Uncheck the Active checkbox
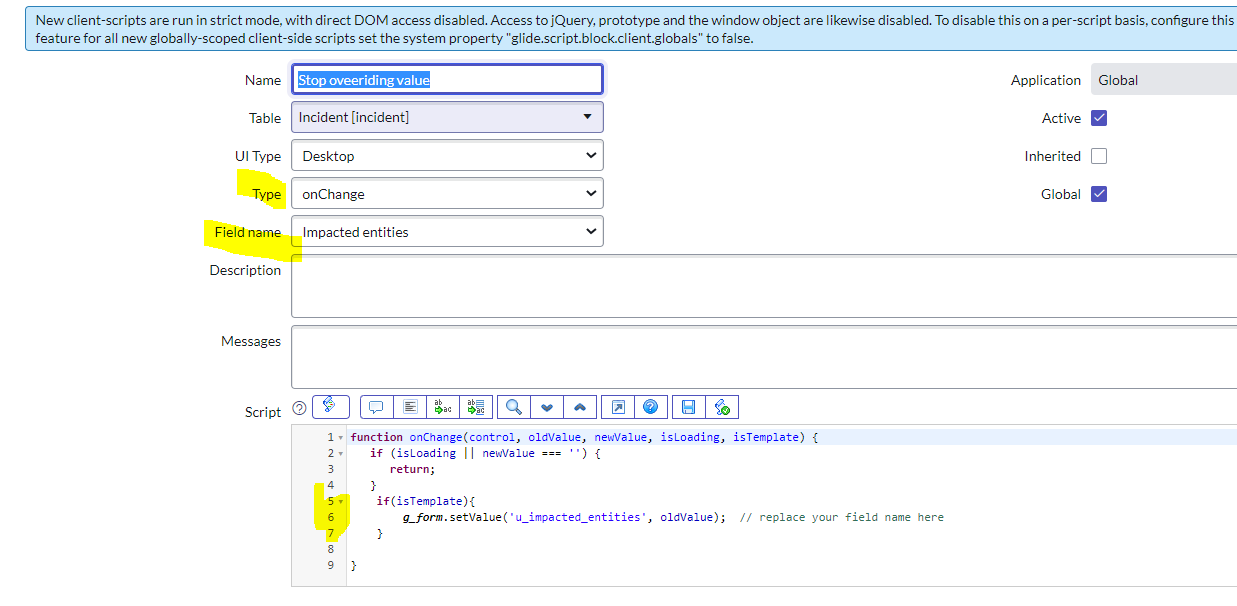Viewport: 1237px width, 606px height. [1099, 118]
